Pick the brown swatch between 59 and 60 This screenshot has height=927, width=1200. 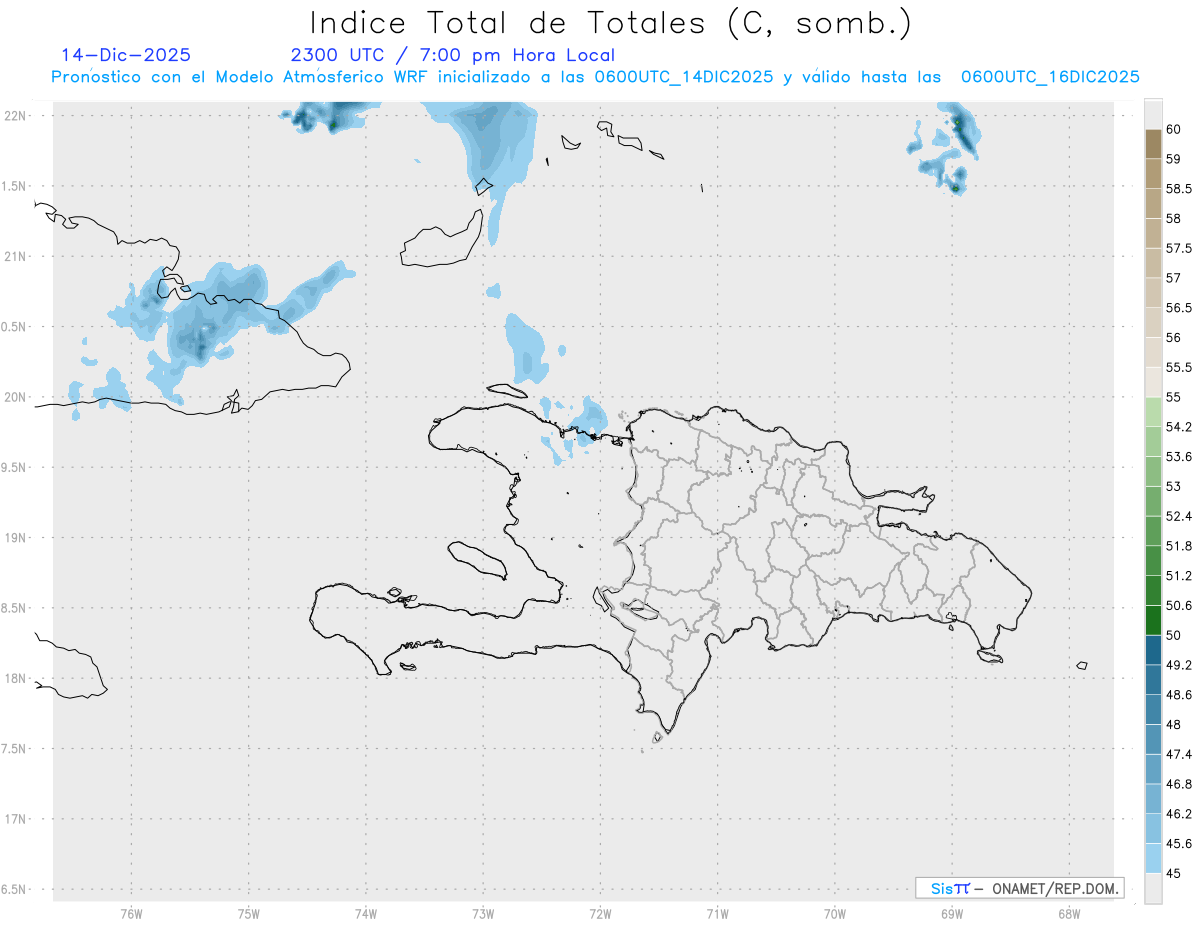[x=1153, y=144]
